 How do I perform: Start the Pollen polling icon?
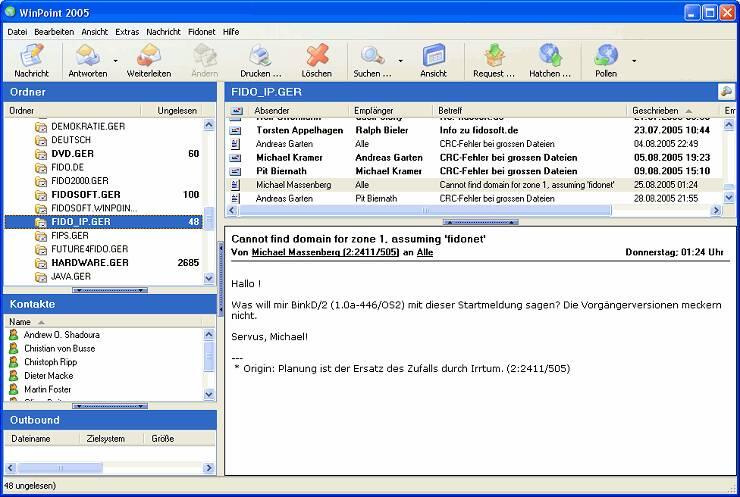(x=606, y=55)
